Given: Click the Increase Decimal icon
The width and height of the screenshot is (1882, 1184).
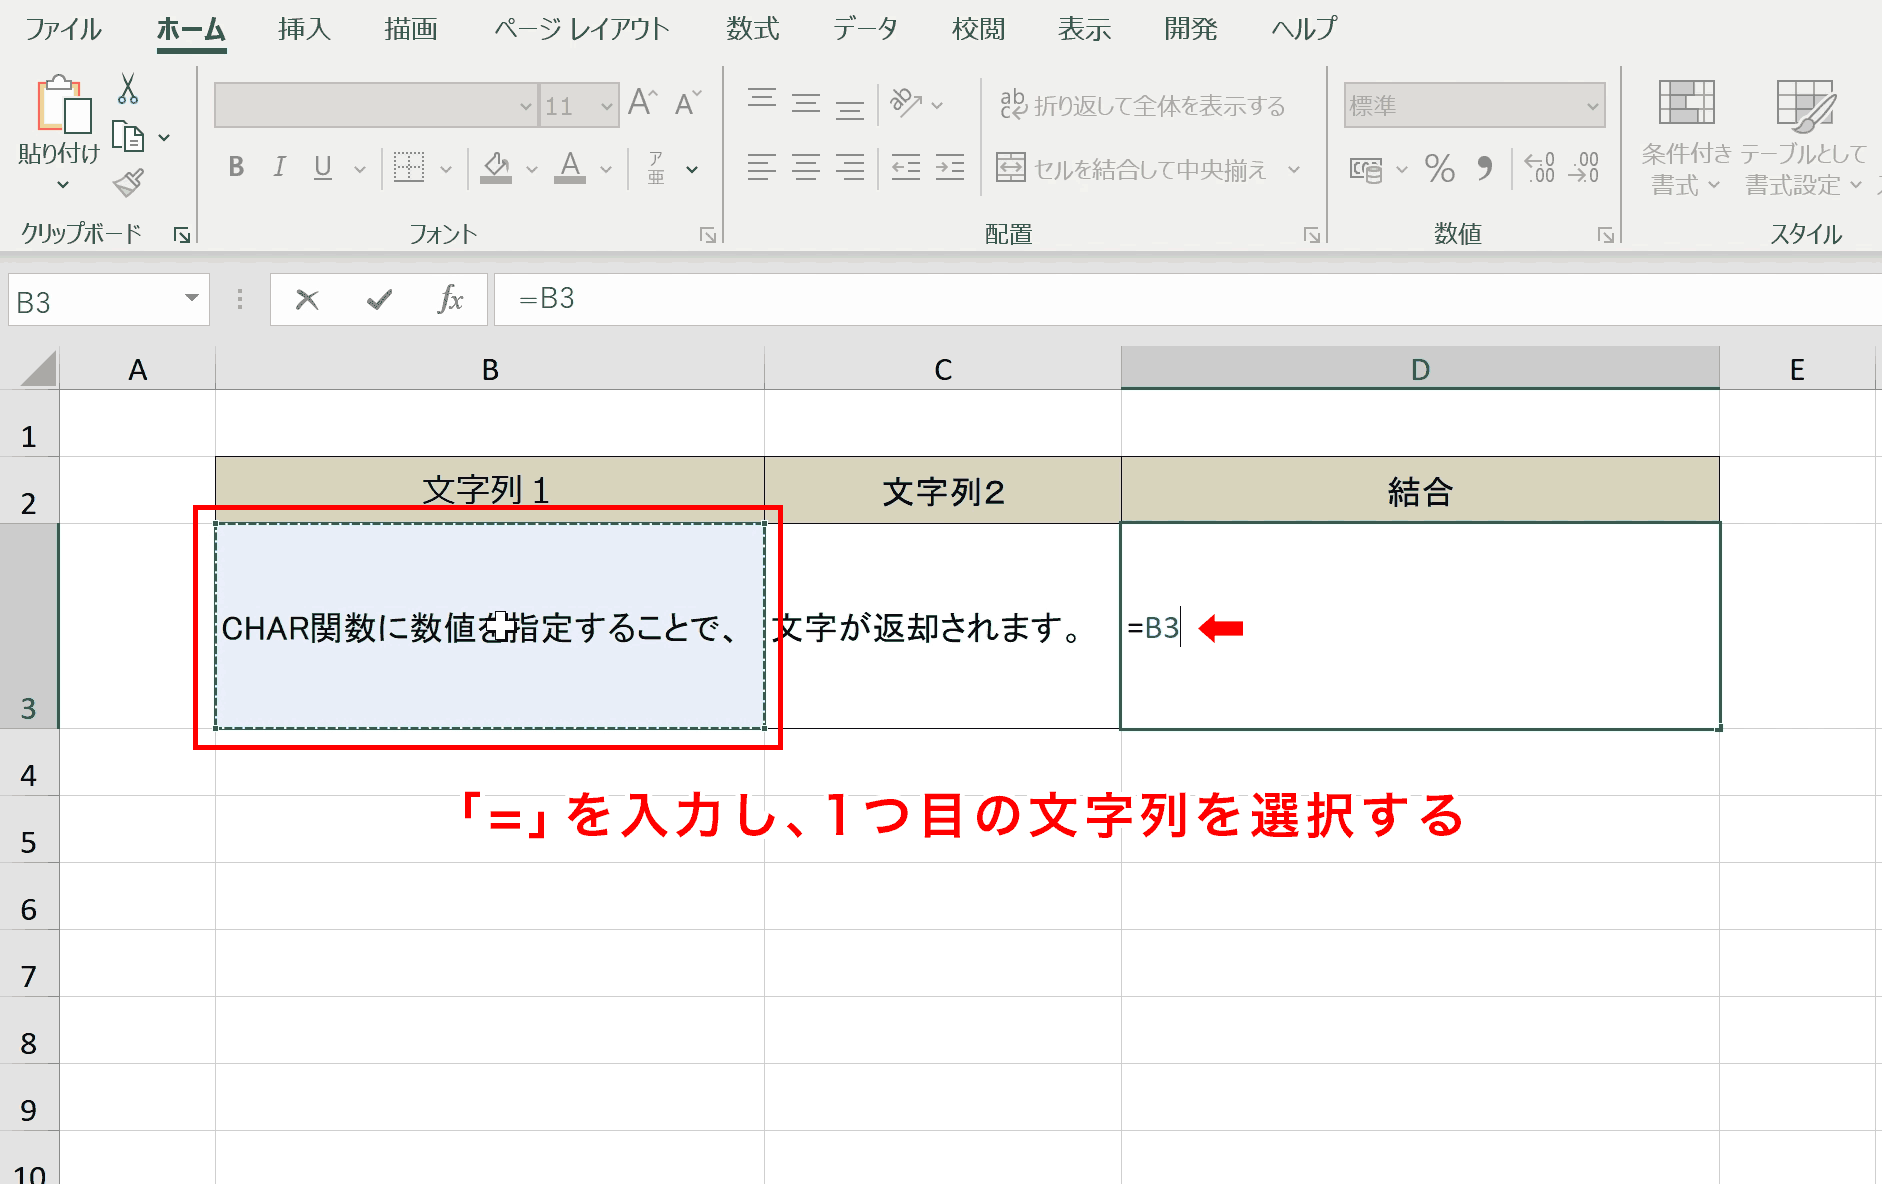Looking at the screenshot, I should coord(1540,168).
